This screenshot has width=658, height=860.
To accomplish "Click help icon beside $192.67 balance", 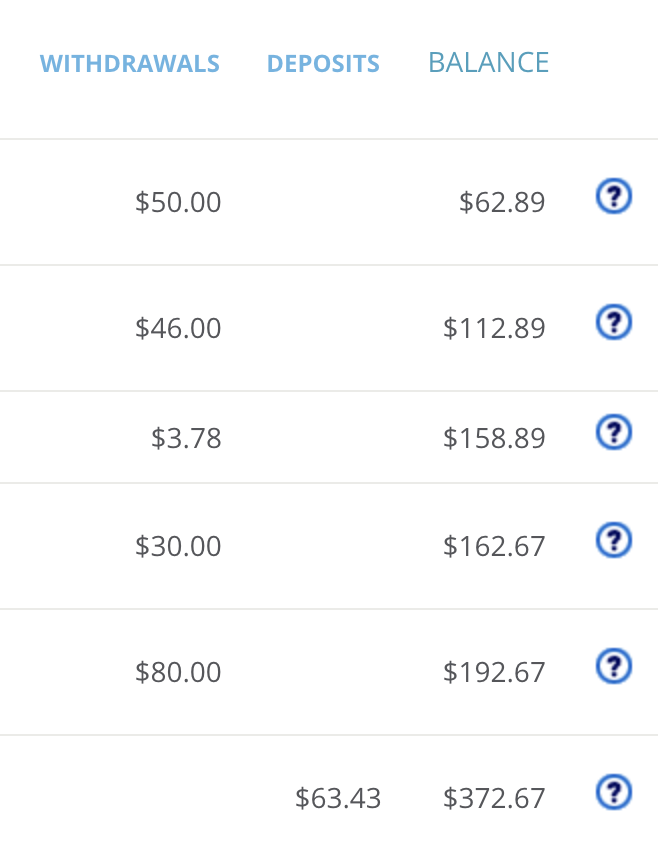I will pyautogui.click(x=614, y=667).
